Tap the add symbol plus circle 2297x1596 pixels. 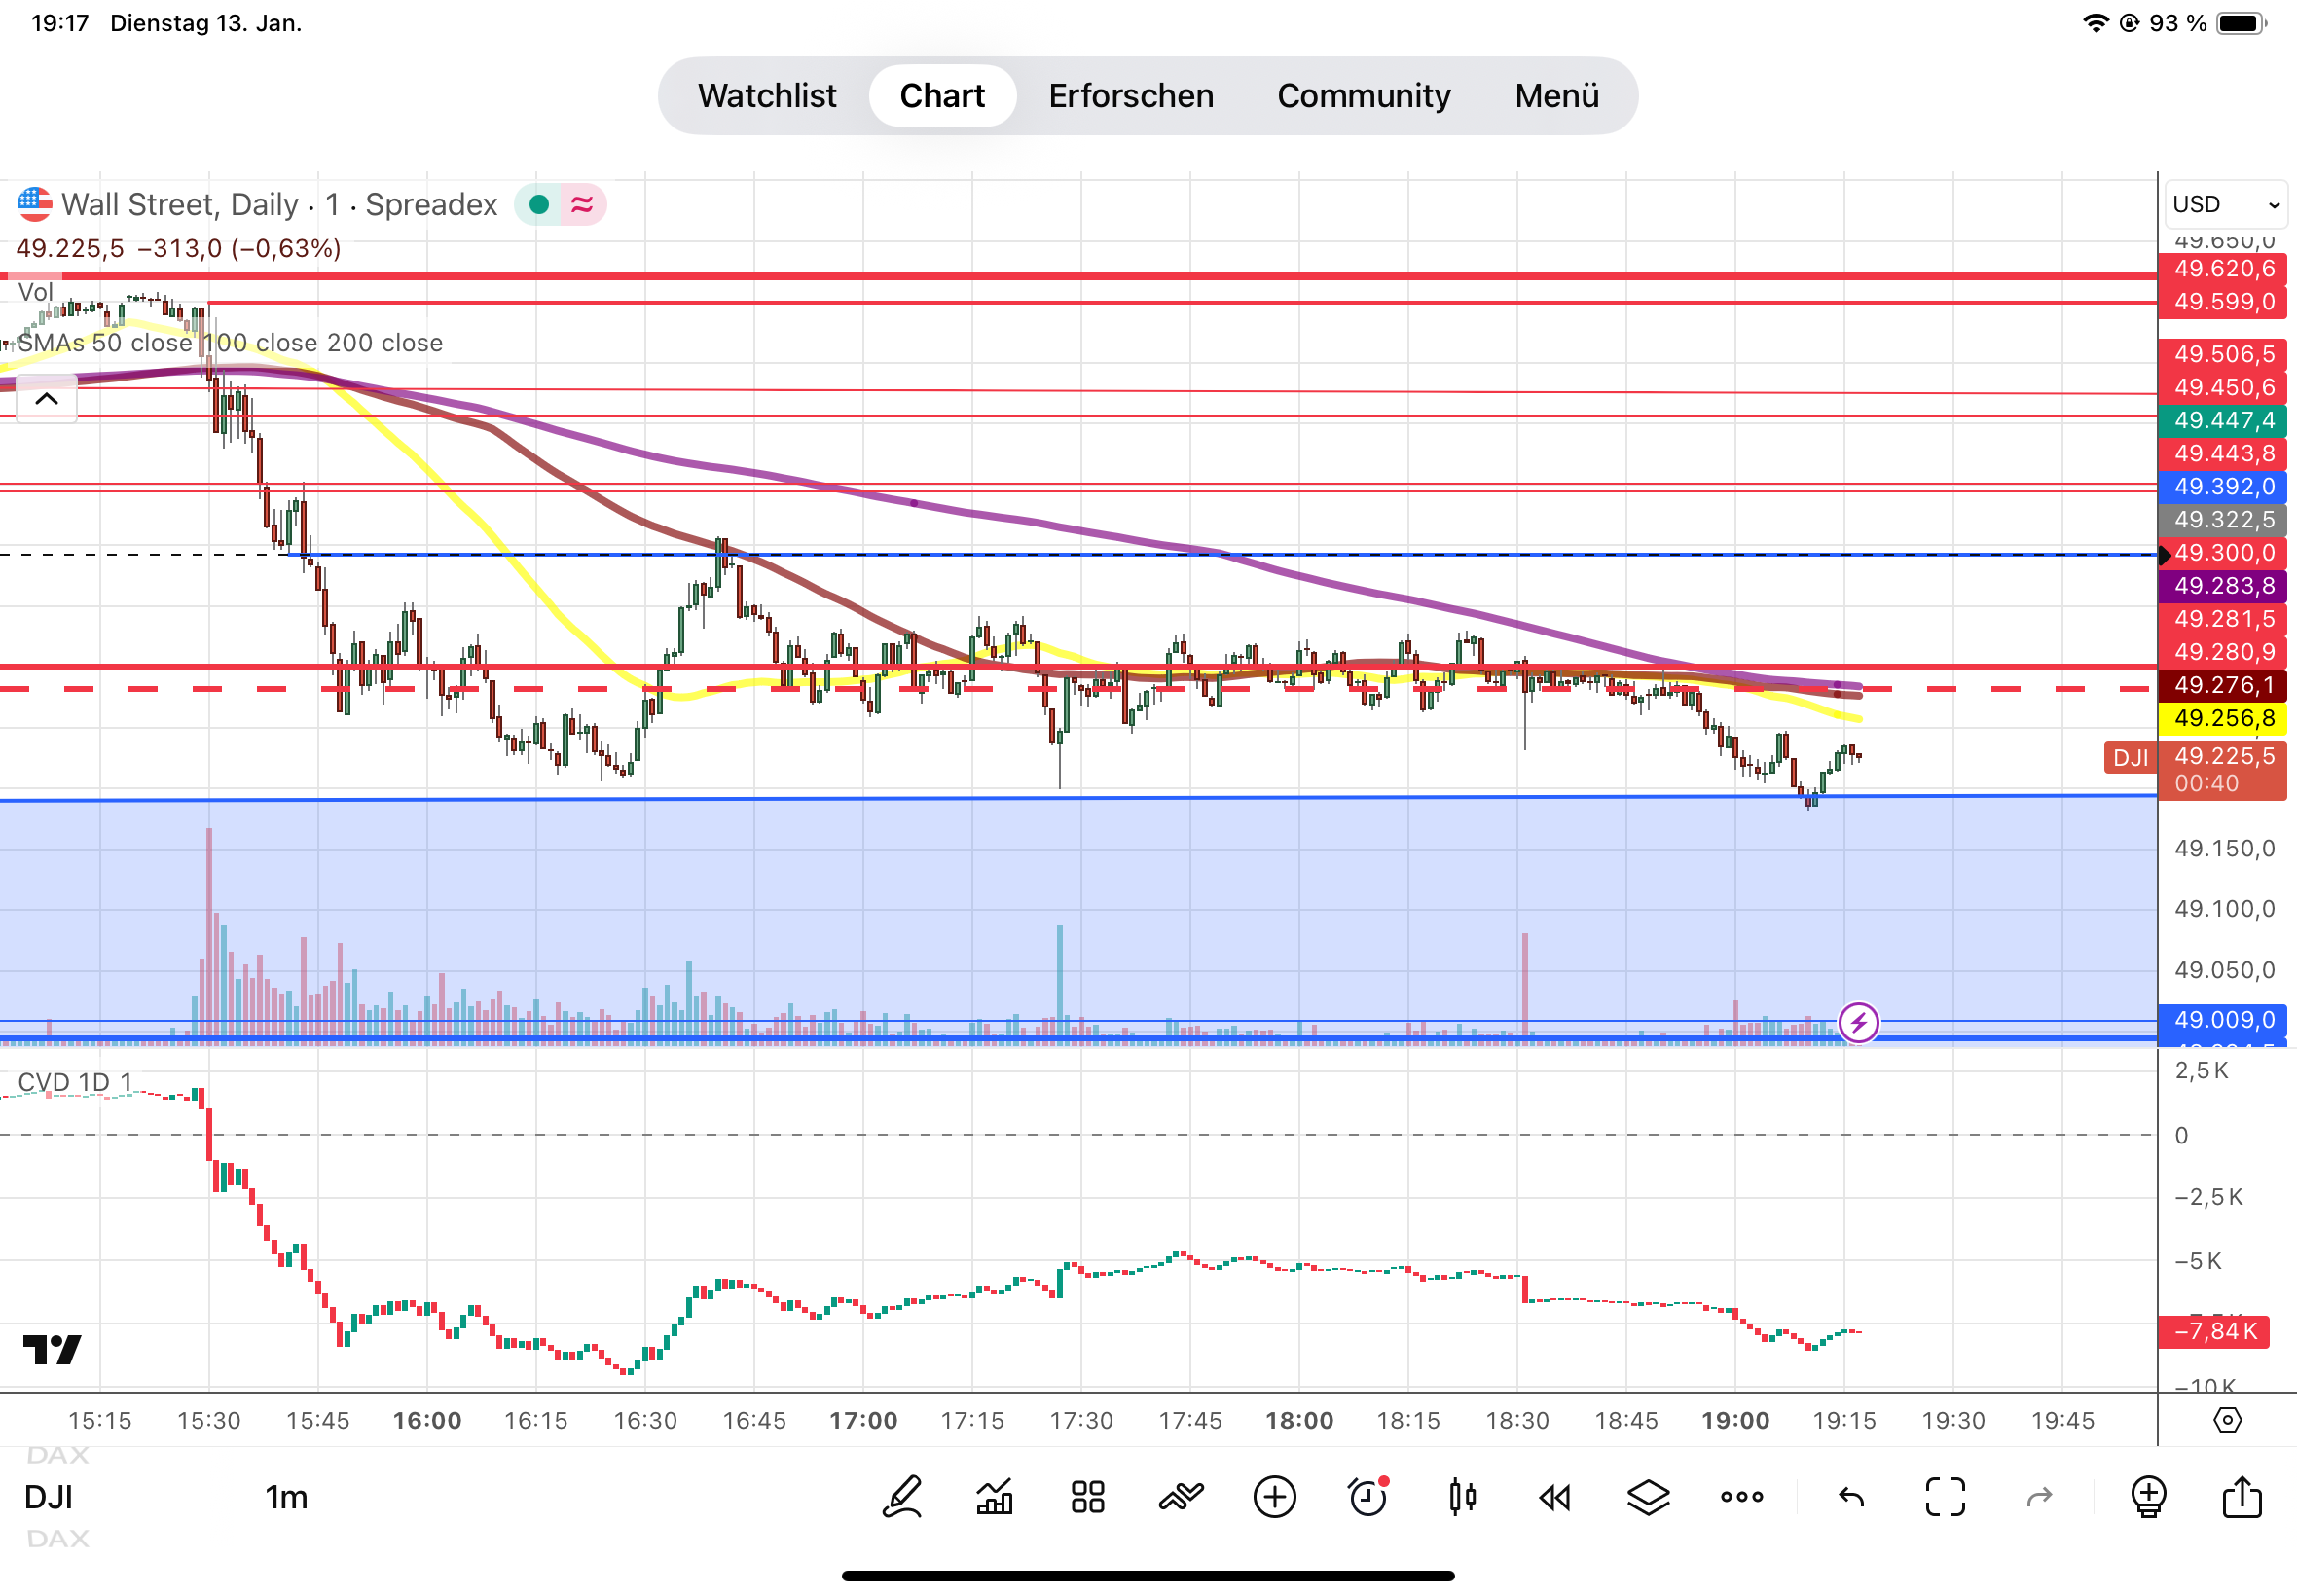(1274, 1497)
